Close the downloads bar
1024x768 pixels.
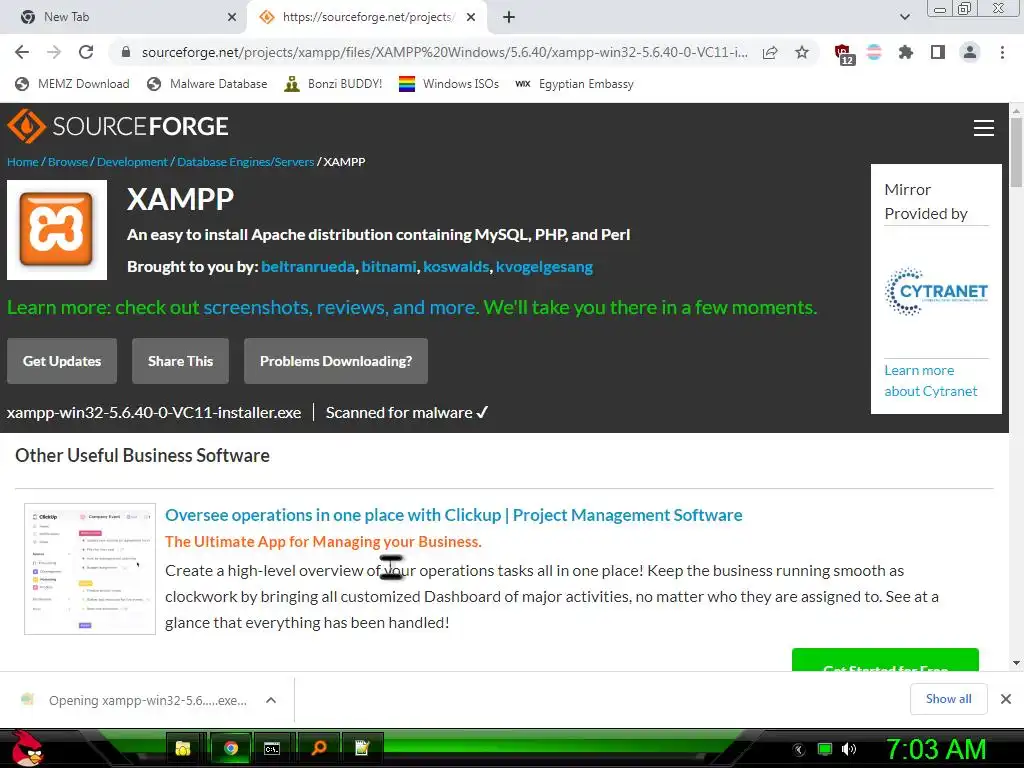pos(1006,699)
